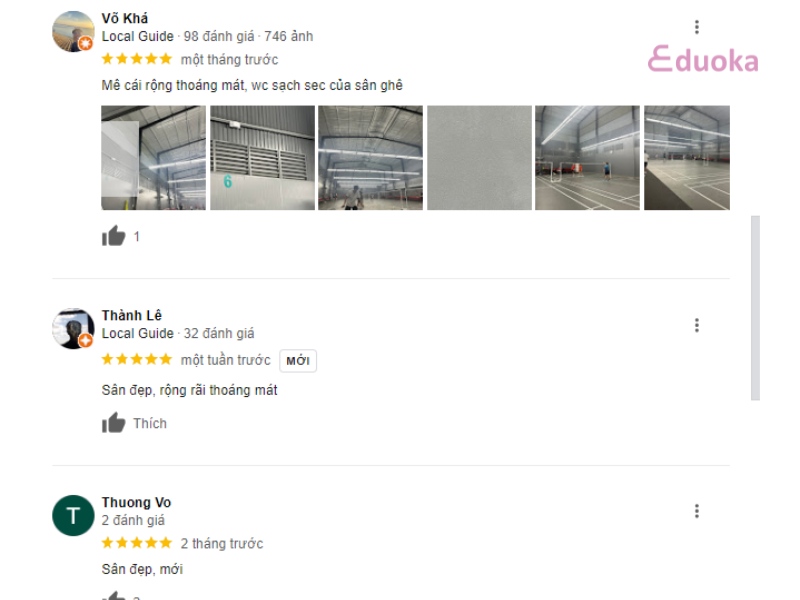The height and width of the screenshot is (600, 800).
Task: Click Thành Lê's profile avatar
Action: (73, 328)
